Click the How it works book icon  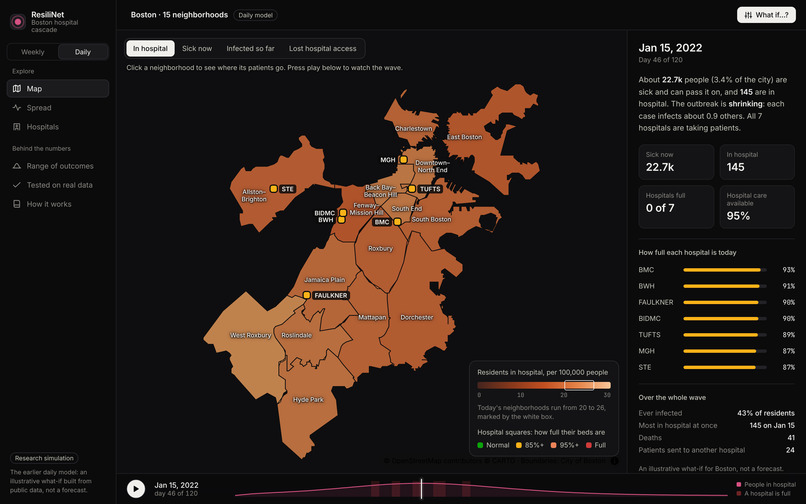(x=17, y=204)
